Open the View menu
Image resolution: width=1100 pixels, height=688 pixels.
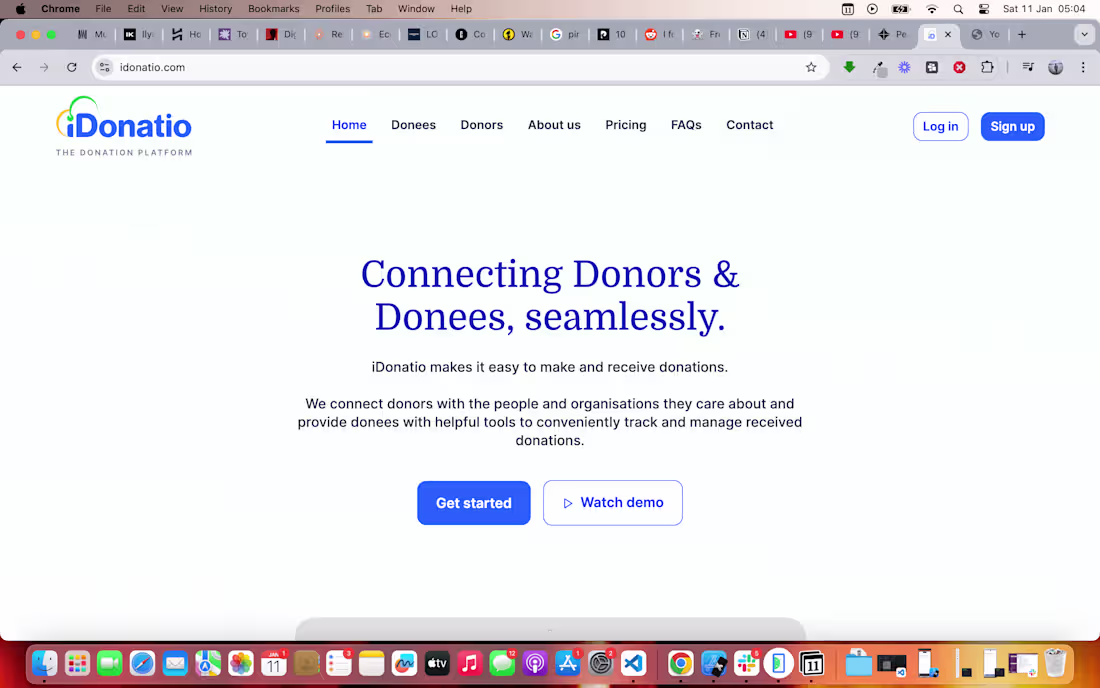point(172,9)
